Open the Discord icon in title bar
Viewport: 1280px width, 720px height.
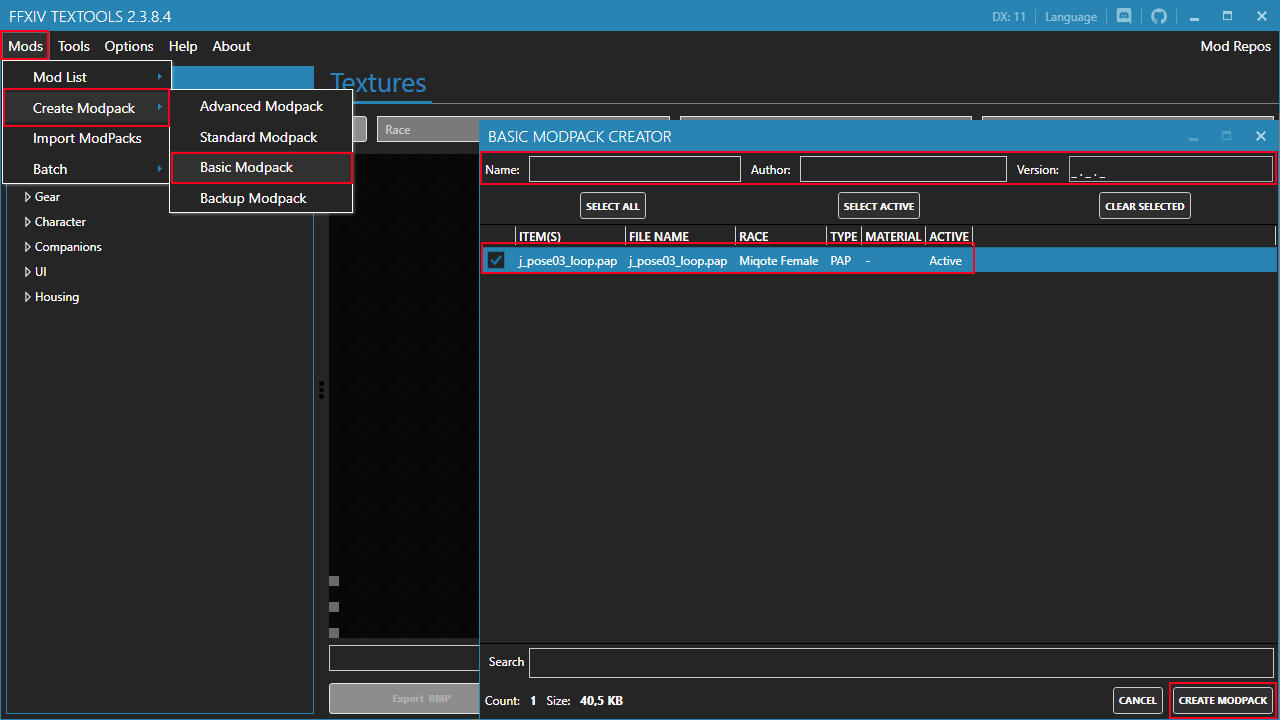pos(1124,16)
